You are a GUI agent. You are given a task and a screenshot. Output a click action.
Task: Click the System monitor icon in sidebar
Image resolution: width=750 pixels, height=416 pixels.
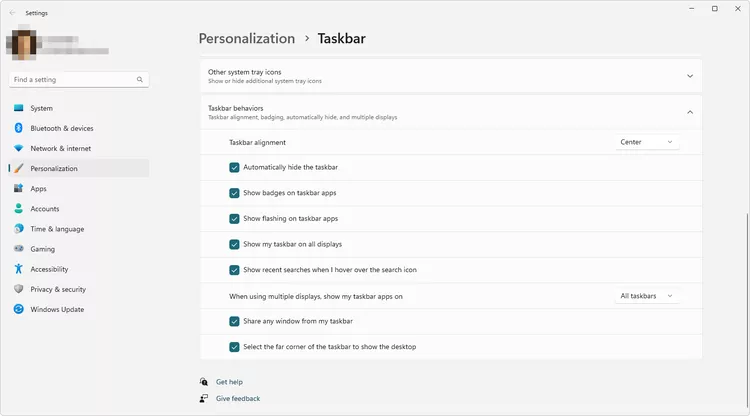tap(19, 108)
